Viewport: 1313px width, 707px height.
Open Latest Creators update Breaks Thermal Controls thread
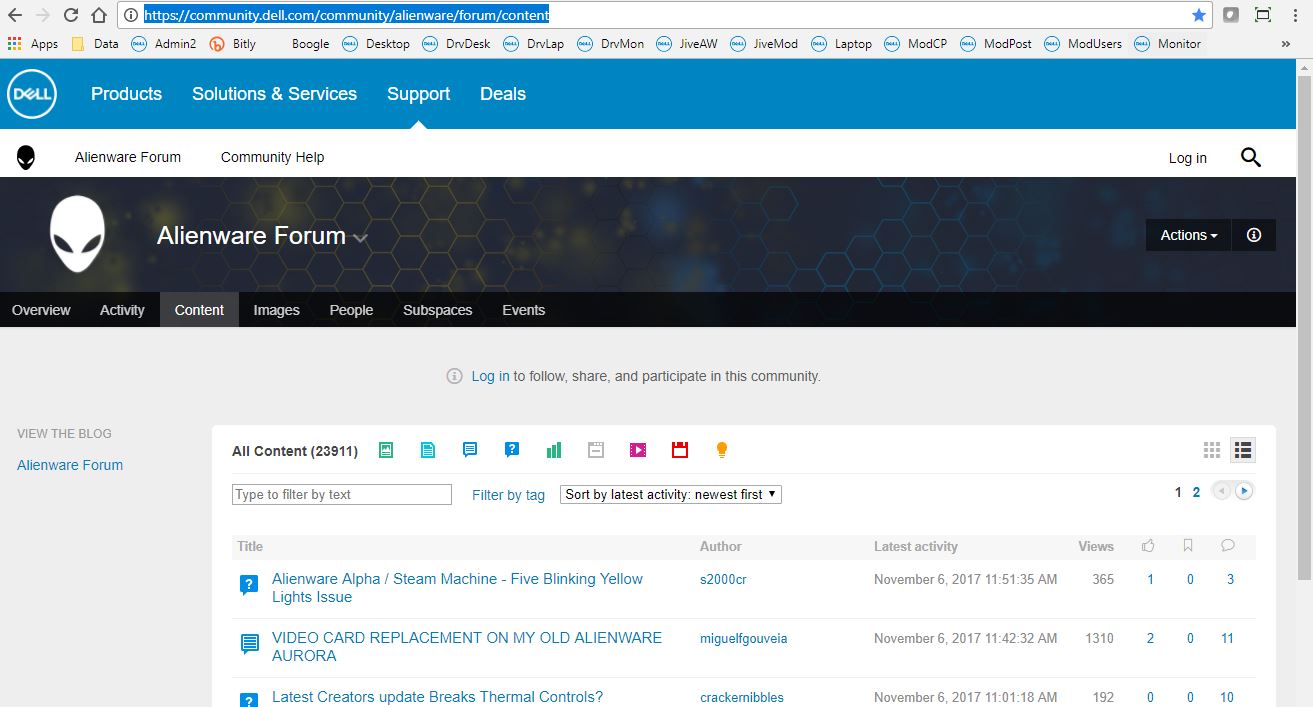(437, 697)
